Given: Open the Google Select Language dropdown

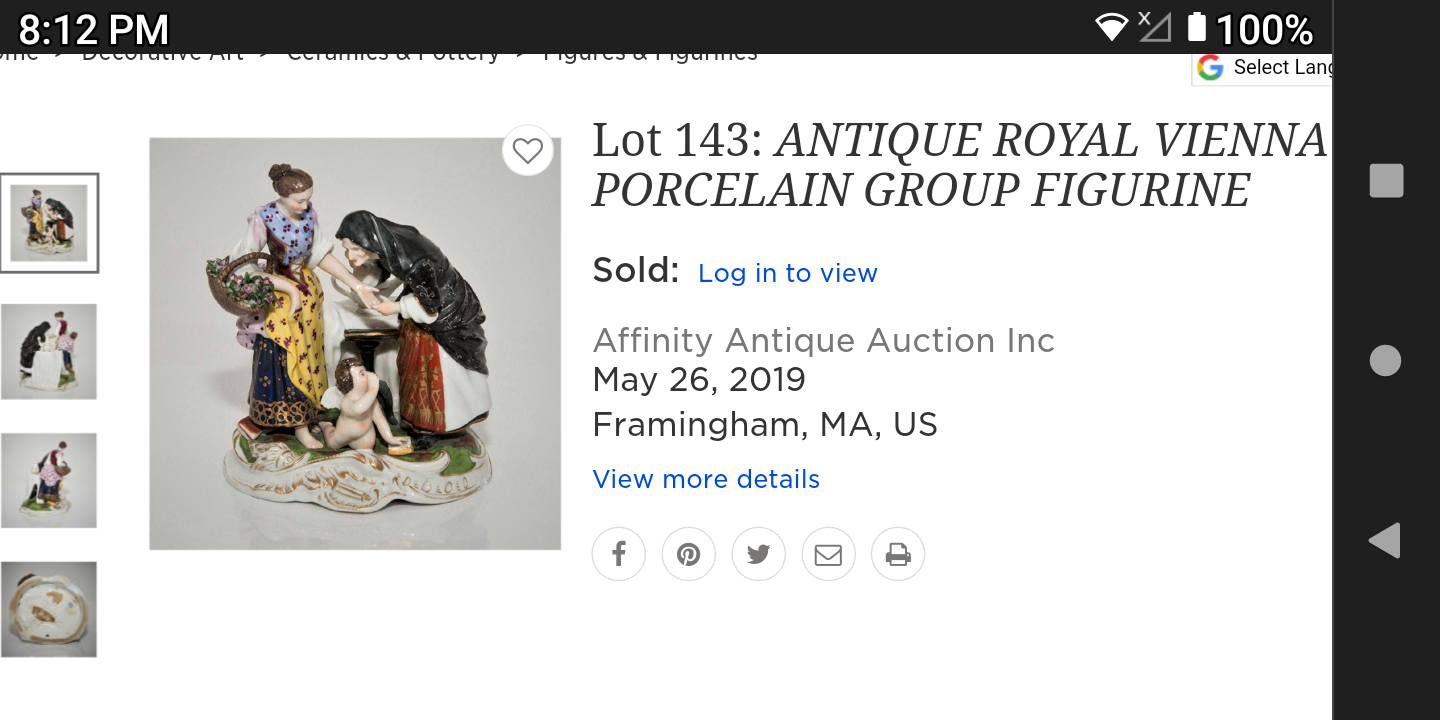Looking at the screenshot, I should (x=1265, y=68).
